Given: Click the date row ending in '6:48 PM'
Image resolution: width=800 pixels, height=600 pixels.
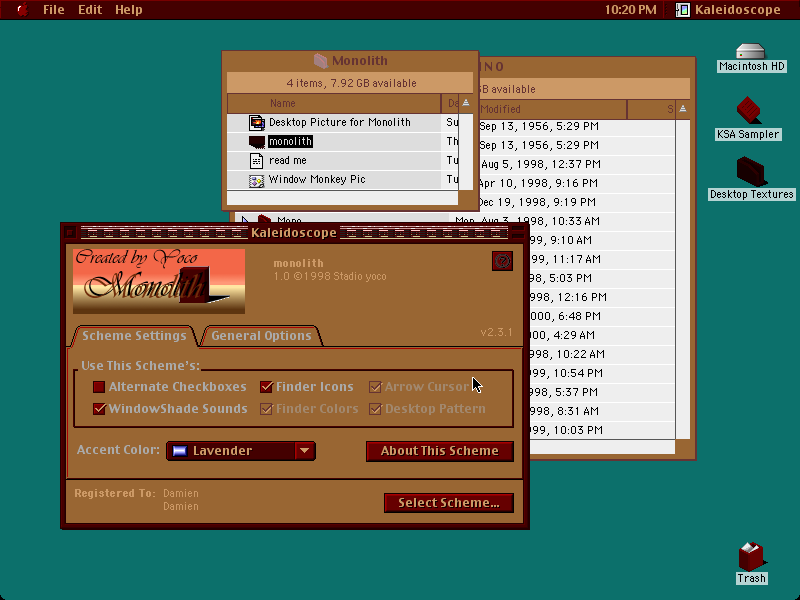Looking at the screenshot, I should tap(565, 316).
